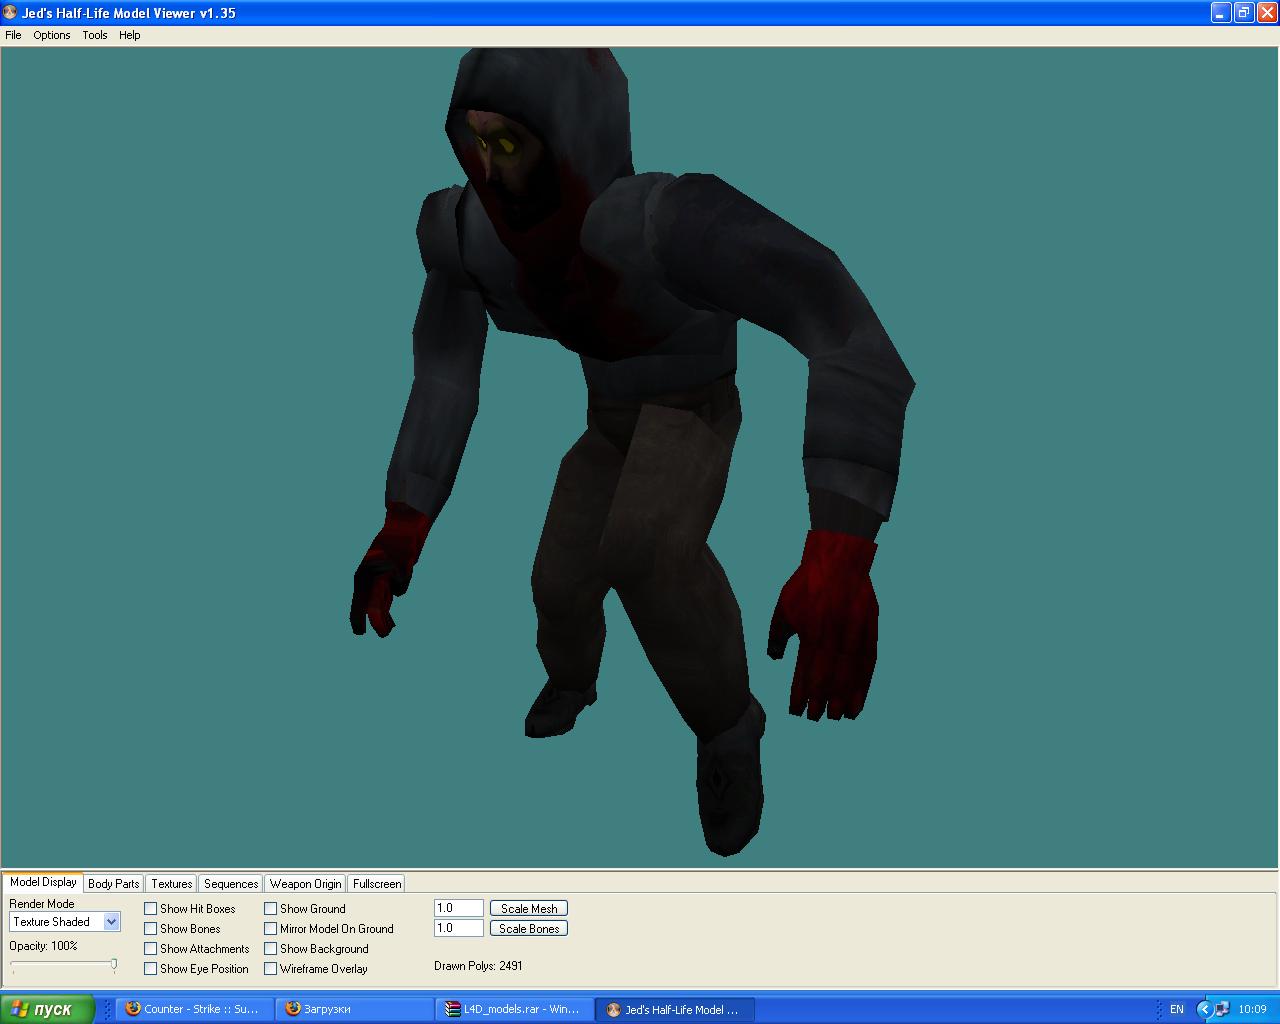Open the Tools menu
The width and height of the screenshot is (1280, 1024).
(95, 35)
